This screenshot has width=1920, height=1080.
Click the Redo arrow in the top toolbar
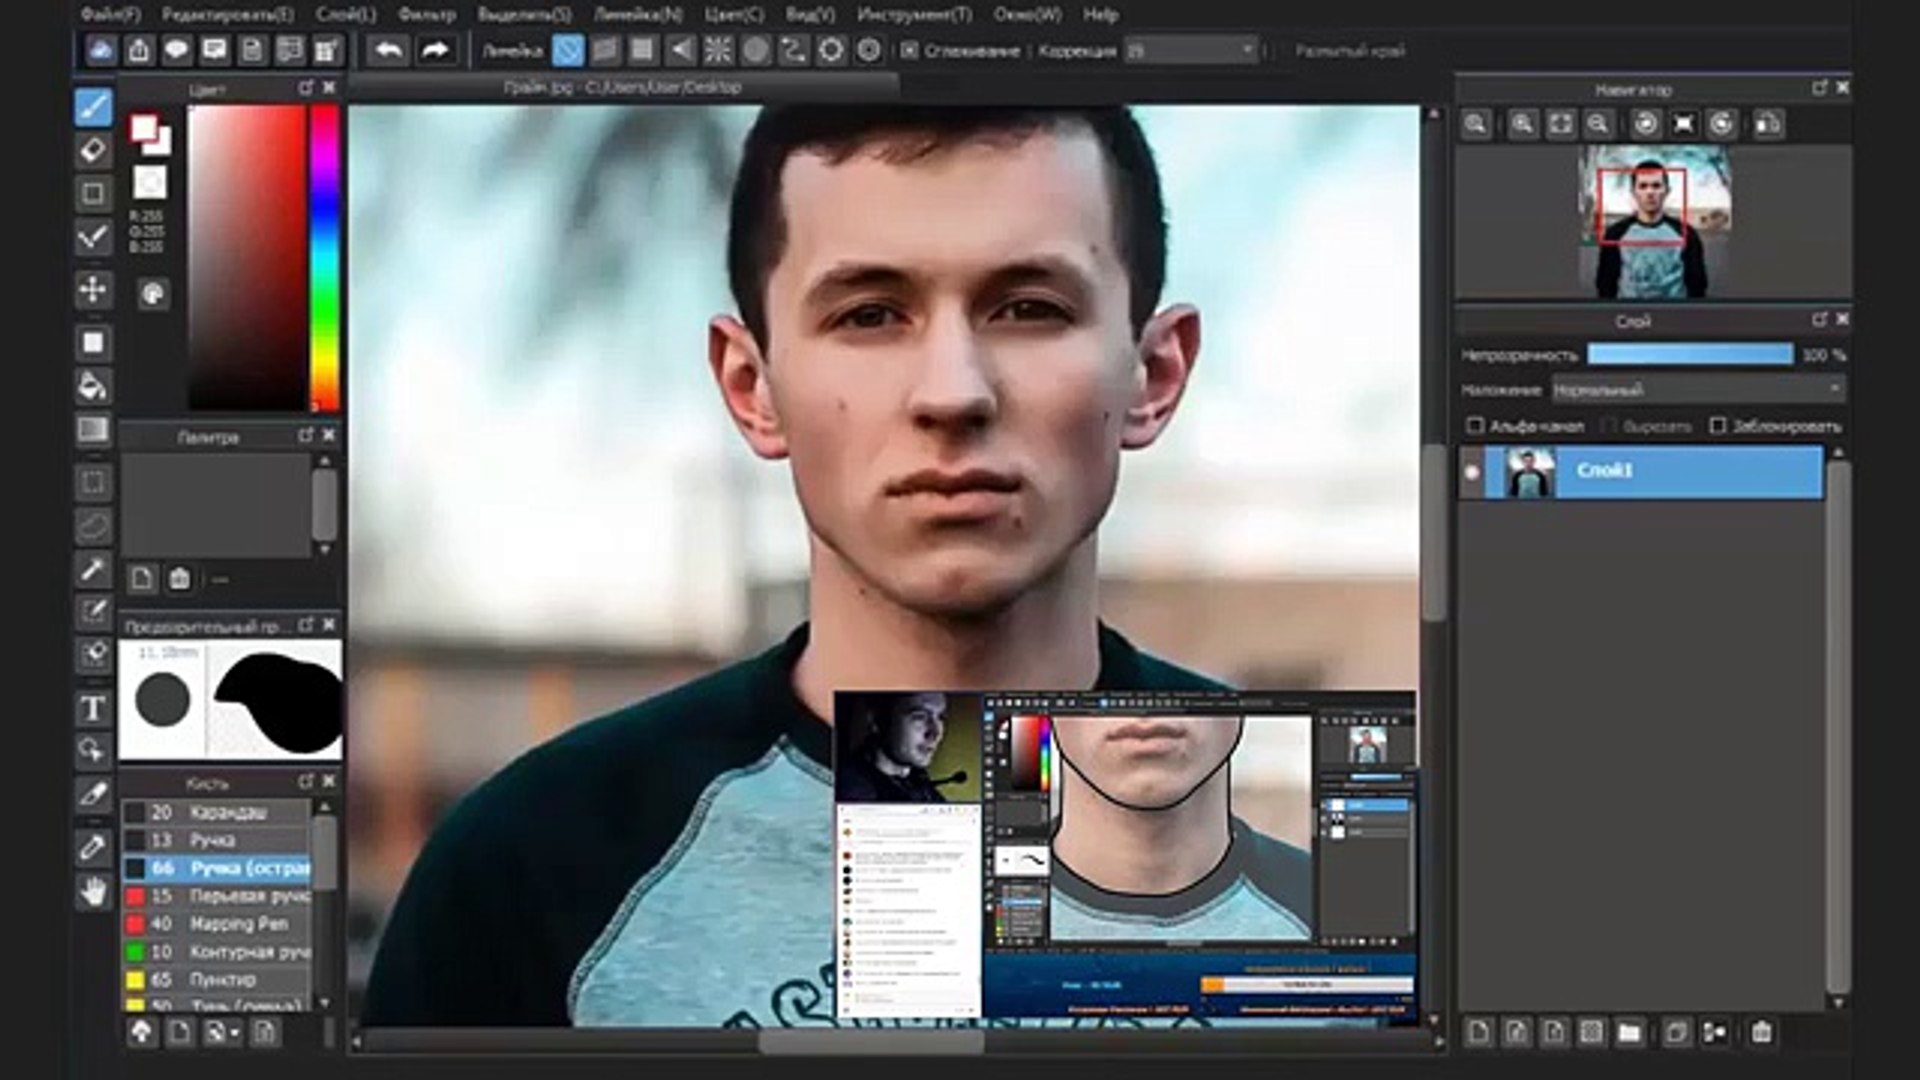tap(435, 50)
